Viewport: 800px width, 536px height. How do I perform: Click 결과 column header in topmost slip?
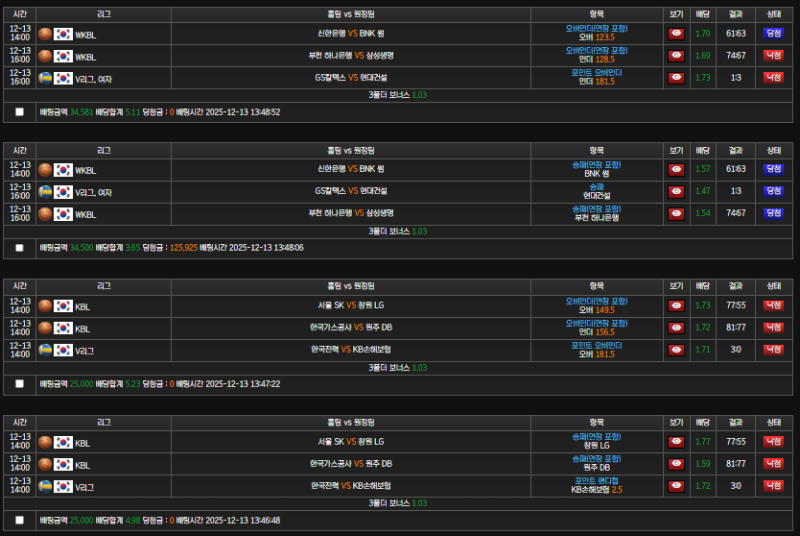click(x=736, y=14)
